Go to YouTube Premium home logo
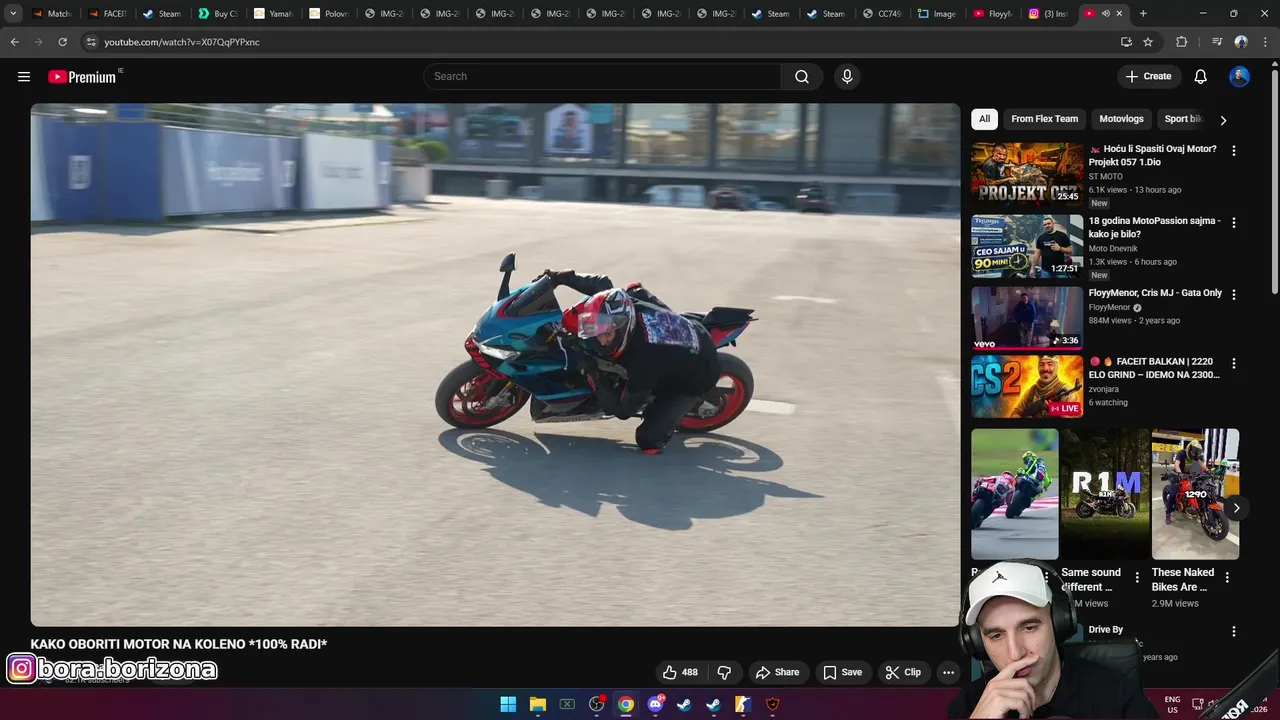The image size is (1280, 720). point(83,77)
